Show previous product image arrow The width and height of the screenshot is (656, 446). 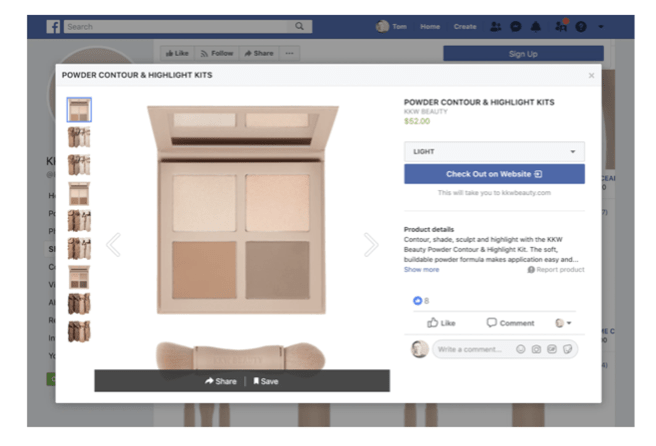113,244
